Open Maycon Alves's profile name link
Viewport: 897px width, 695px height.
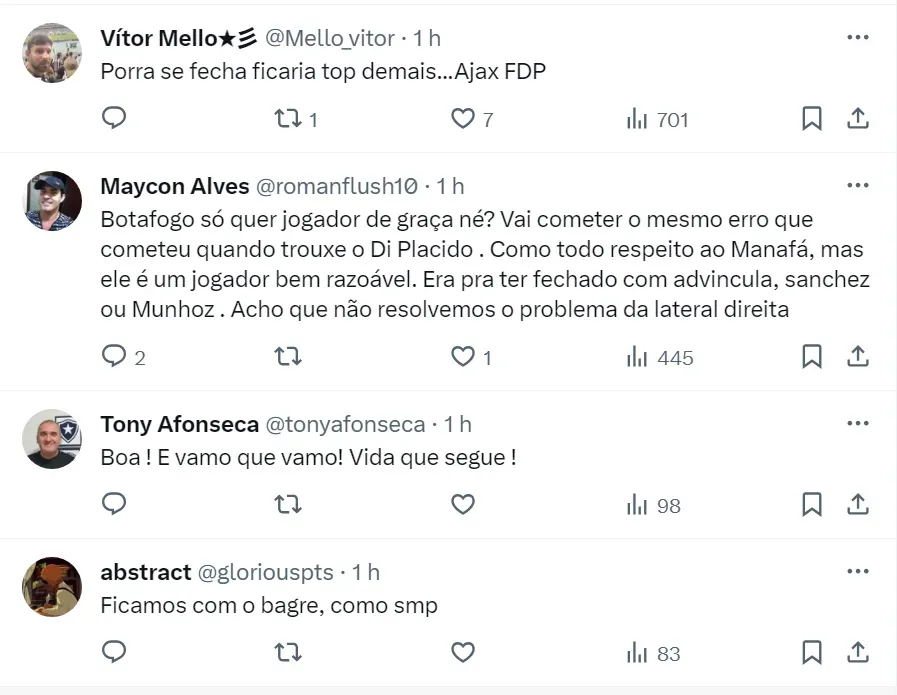[175, 186]
